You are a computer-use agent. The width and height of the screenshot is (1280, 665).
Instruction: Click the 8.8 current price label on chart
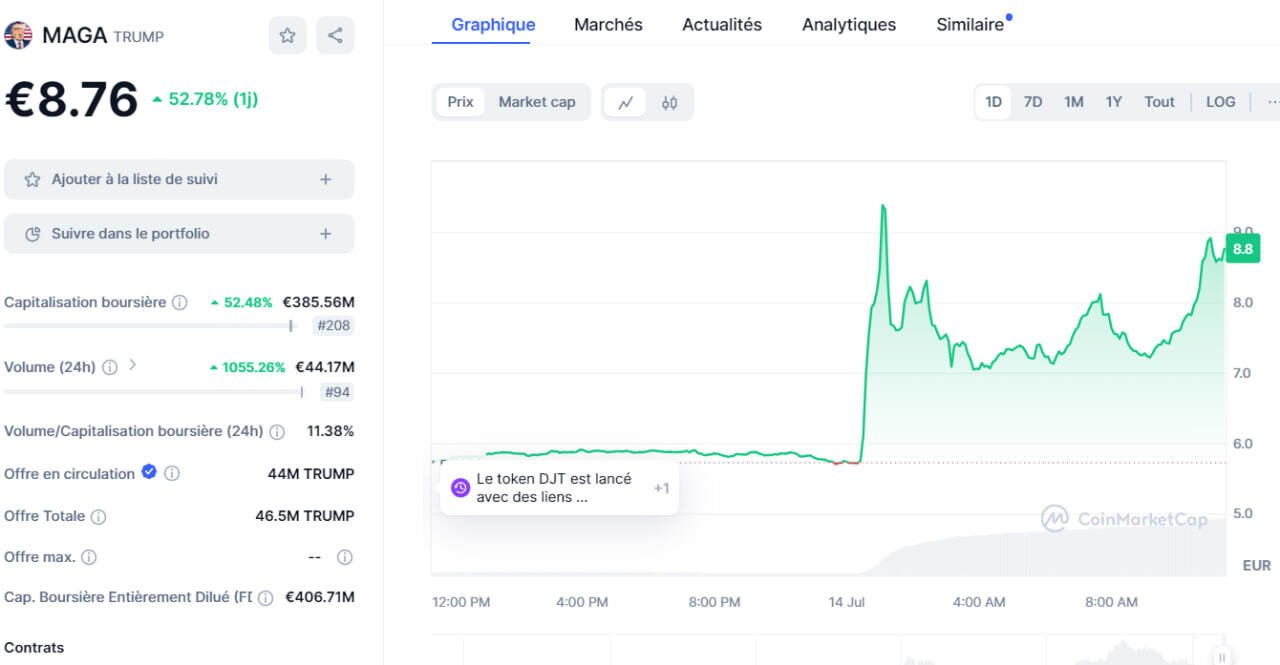click(x=1243, y=249)
